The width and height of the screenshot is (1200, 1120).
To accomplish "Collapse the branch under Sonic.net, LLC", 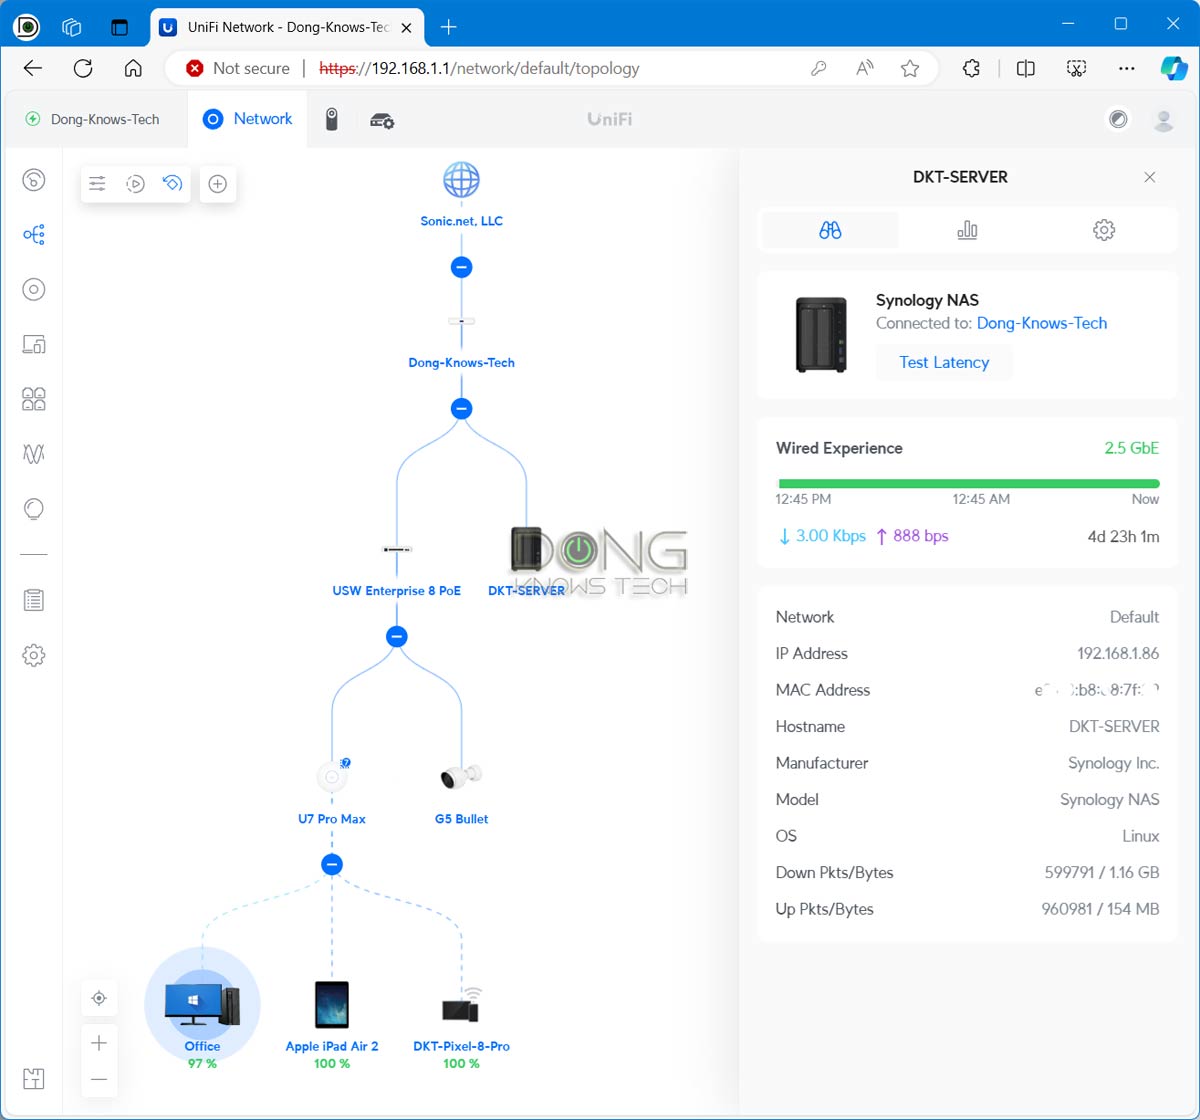I will click(x=461, y=267).
